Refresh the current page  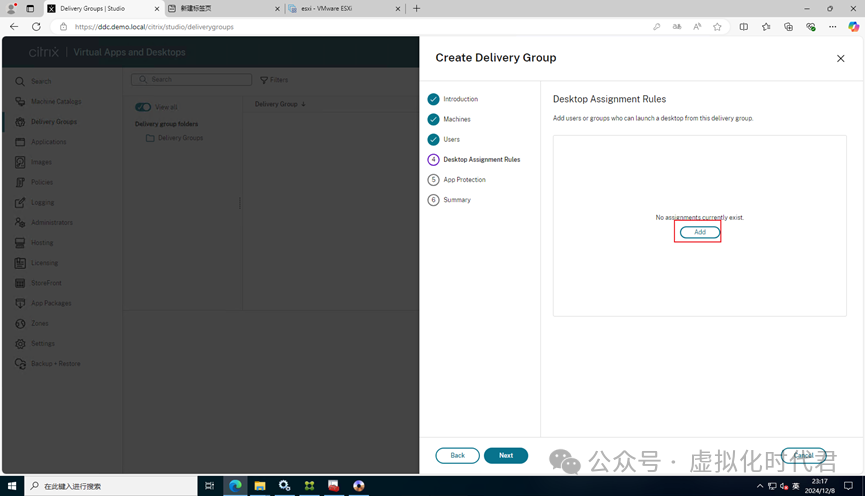(x=36, y=26)
